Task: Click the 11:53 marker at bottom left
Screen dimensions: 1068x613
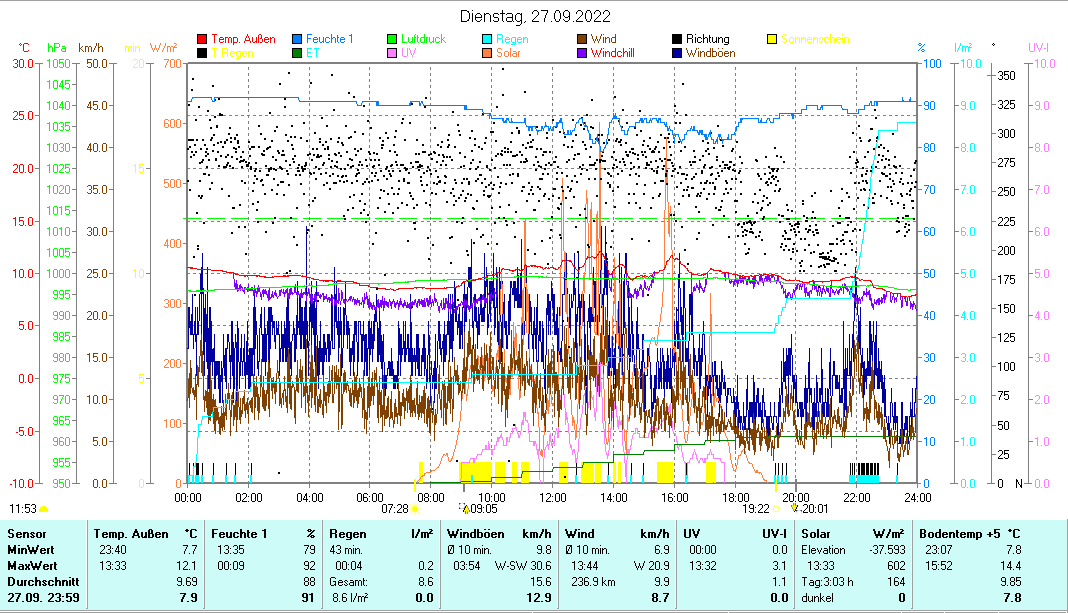Action: (x=22, y=508)
